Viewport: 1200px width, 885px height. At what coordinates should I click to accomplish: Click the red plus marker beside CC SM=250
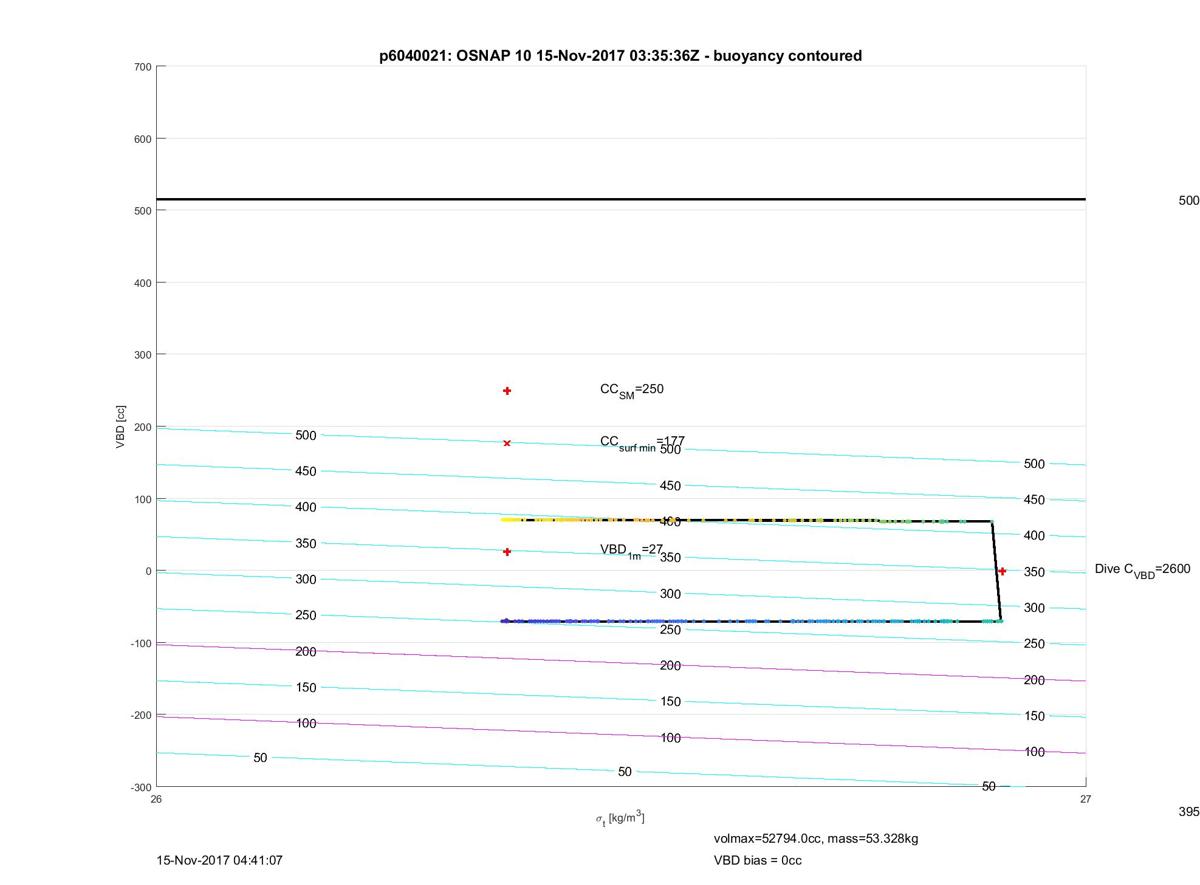[x=507, y=391]
